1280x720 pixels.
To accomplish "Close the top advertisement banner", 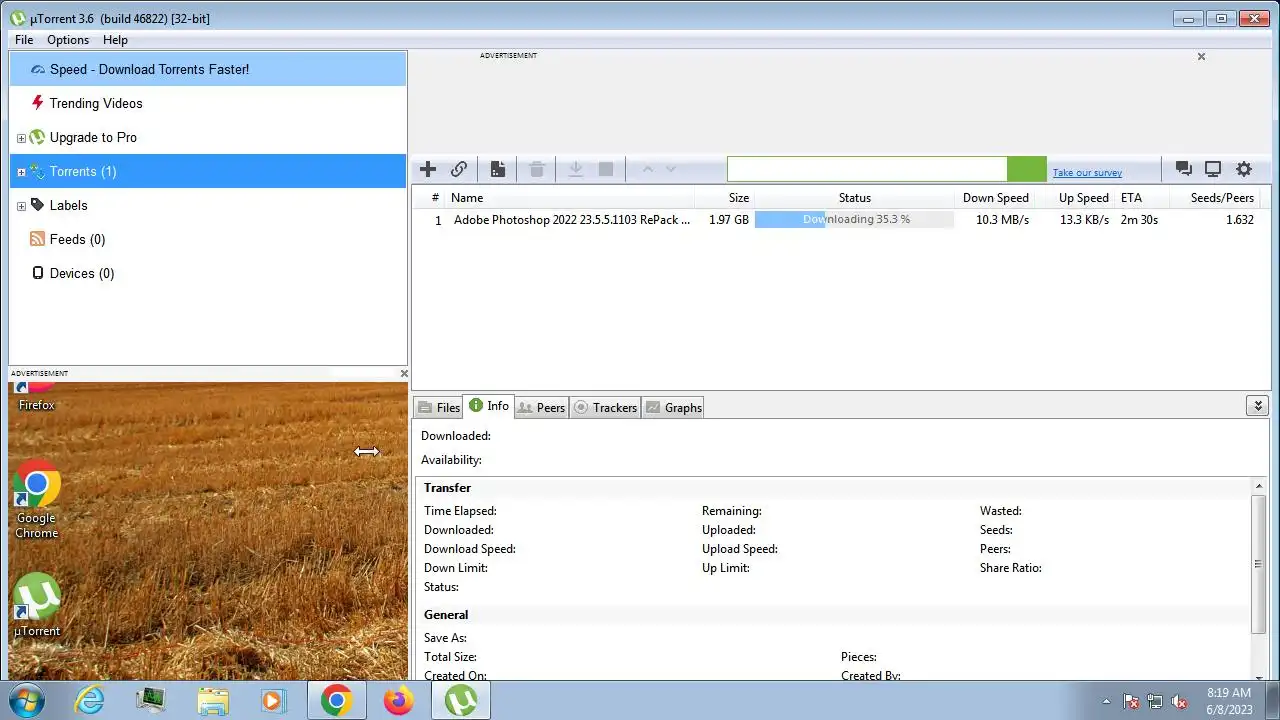I will tap(1201, 56).
